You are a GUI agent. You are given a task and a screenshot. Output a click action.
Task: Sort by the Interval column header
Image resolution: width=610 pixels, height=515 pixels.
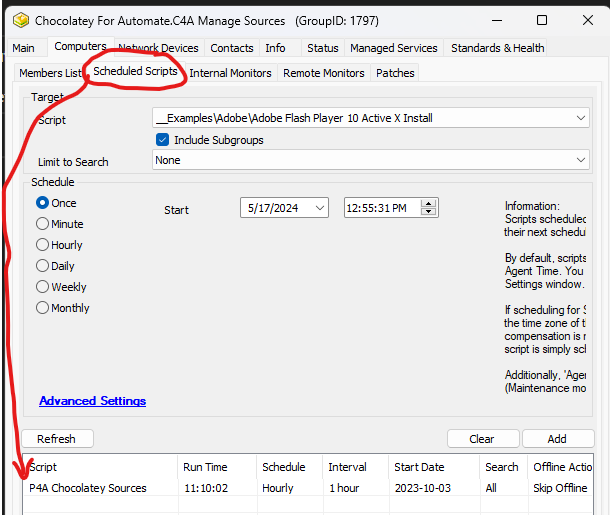(x=356, y=467)
